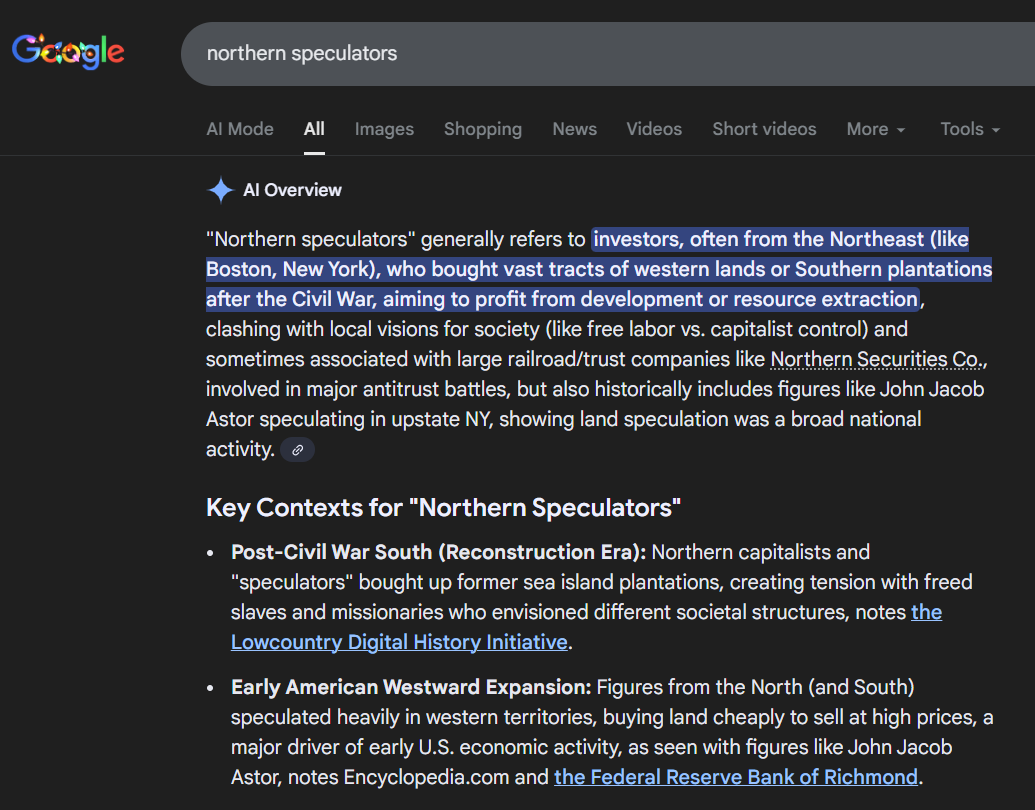Switch to the Videos tab
The width and height of the screenshot is (1035, 810).
pyautogui.click(x=653, y=129)
